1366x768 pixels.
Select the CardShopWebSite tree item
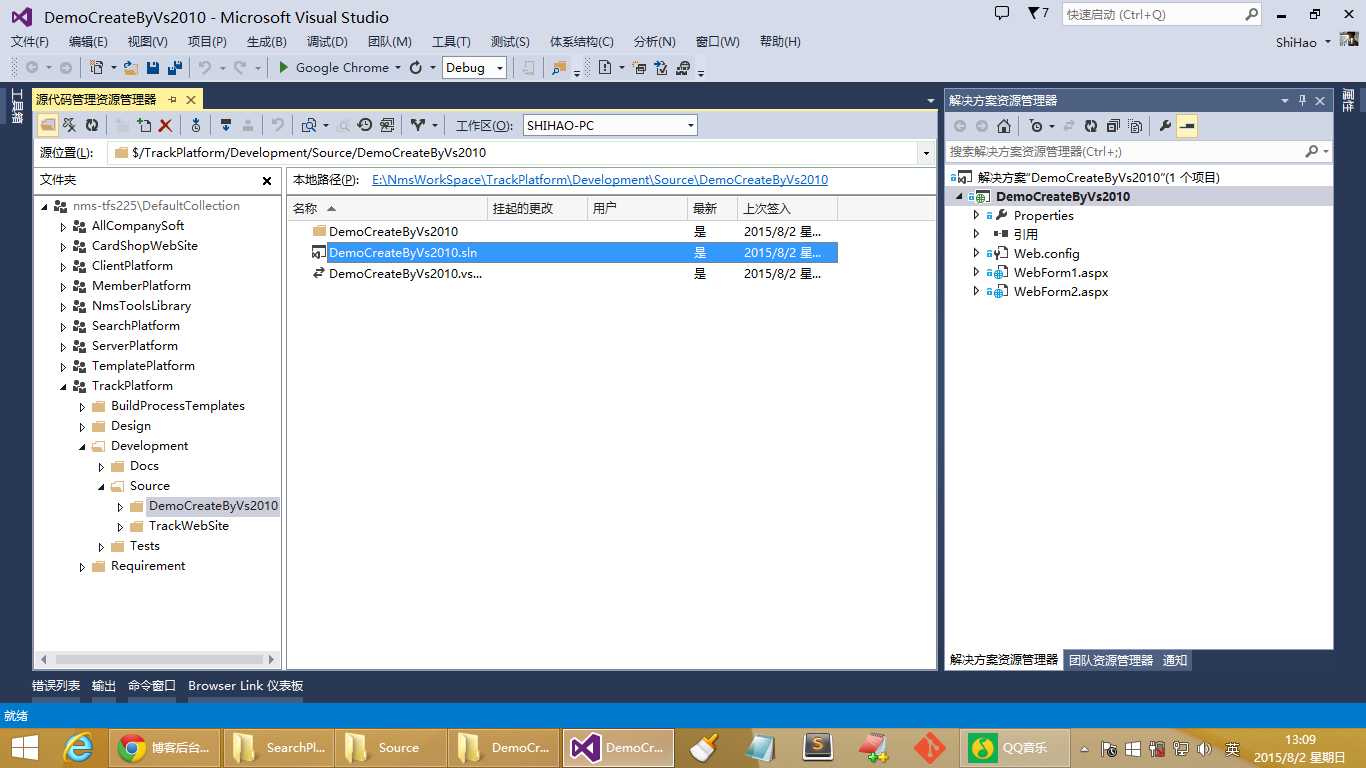pyautogui.click(x=145, y=246)
